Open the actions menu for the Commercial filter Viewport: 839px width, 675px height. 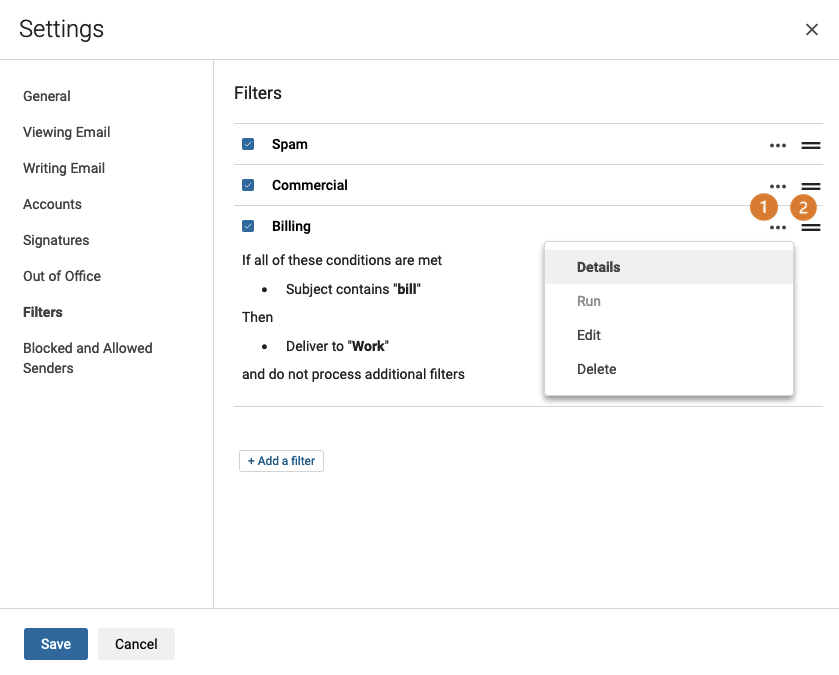coord(778,186)
